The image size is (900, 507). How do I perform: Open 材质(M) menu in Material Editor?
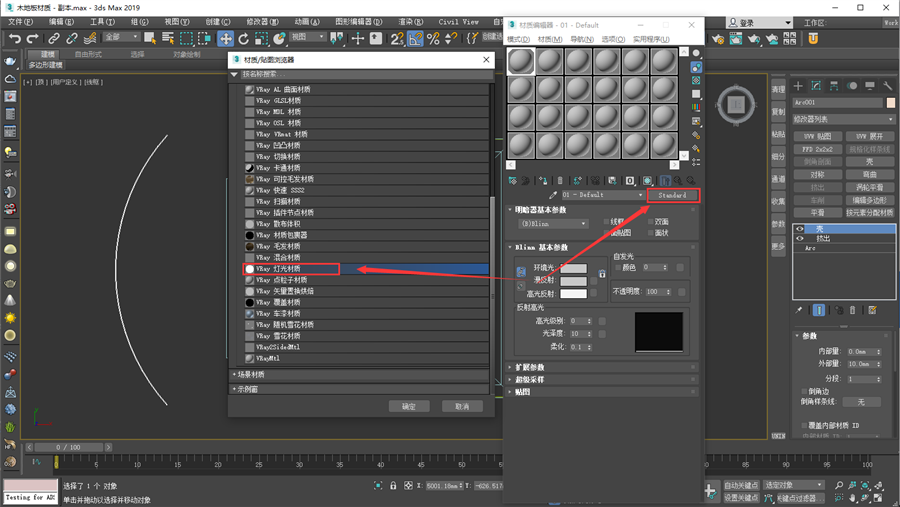click(x=550, y=40)
